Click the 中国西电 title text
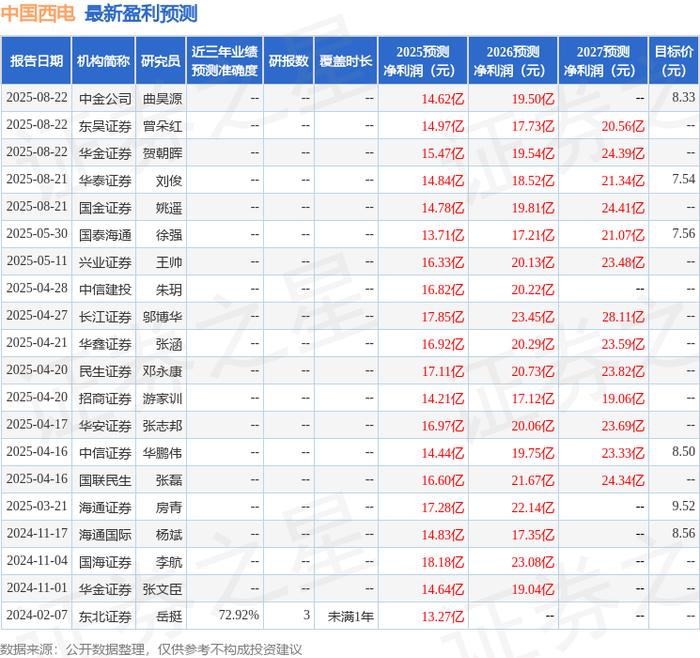700x658 pixels. click(38, 13)
